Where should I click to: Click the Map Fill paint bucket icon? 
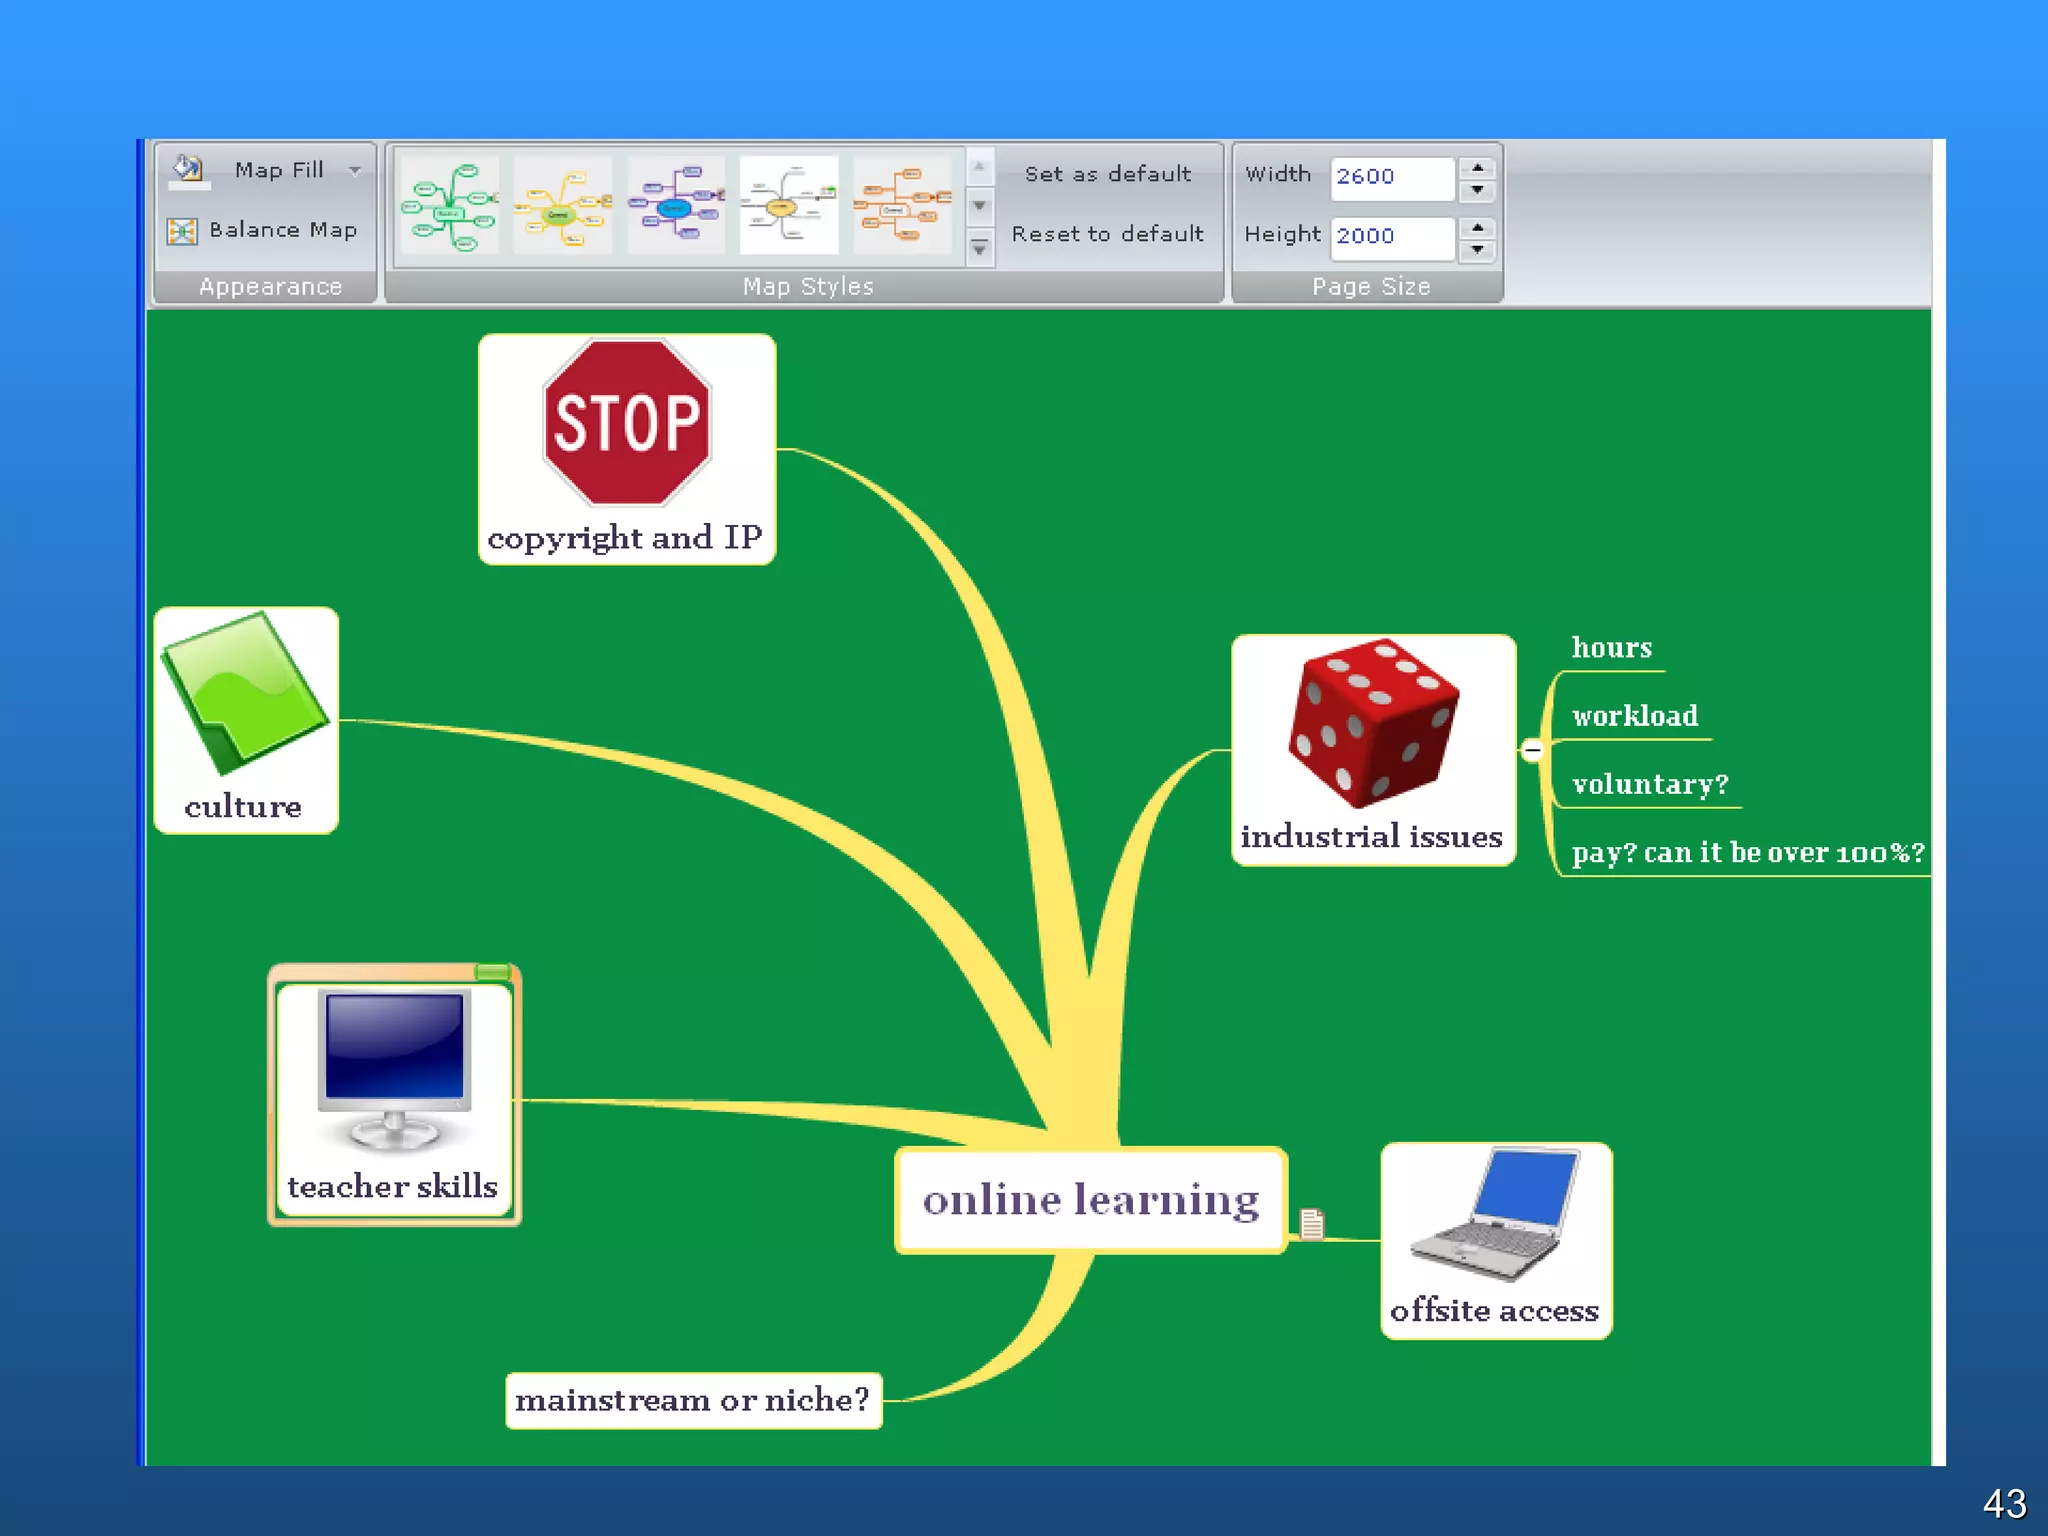[x=188, y=169]
